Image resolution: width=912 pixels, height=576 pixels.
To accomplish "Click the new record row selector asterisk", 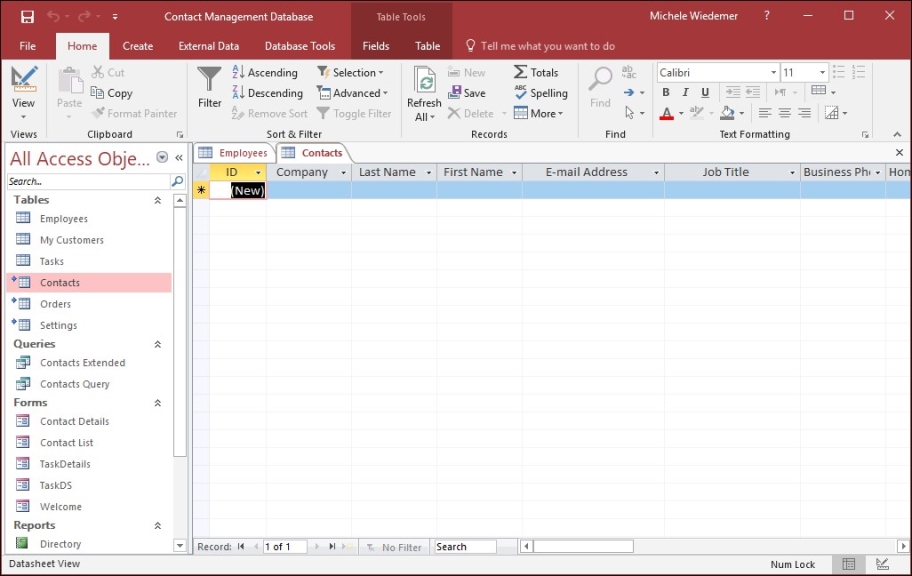I will point(201,190).
